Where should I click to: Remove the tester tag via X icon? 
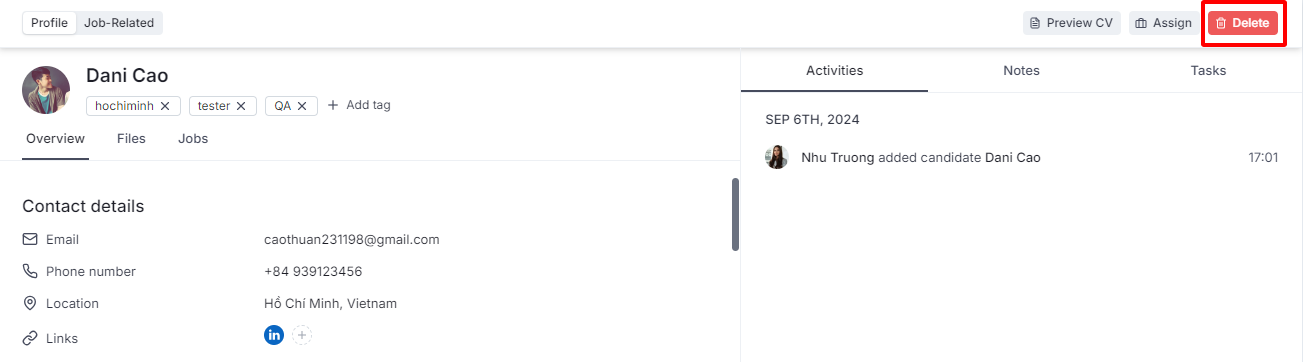pos(241,106)
